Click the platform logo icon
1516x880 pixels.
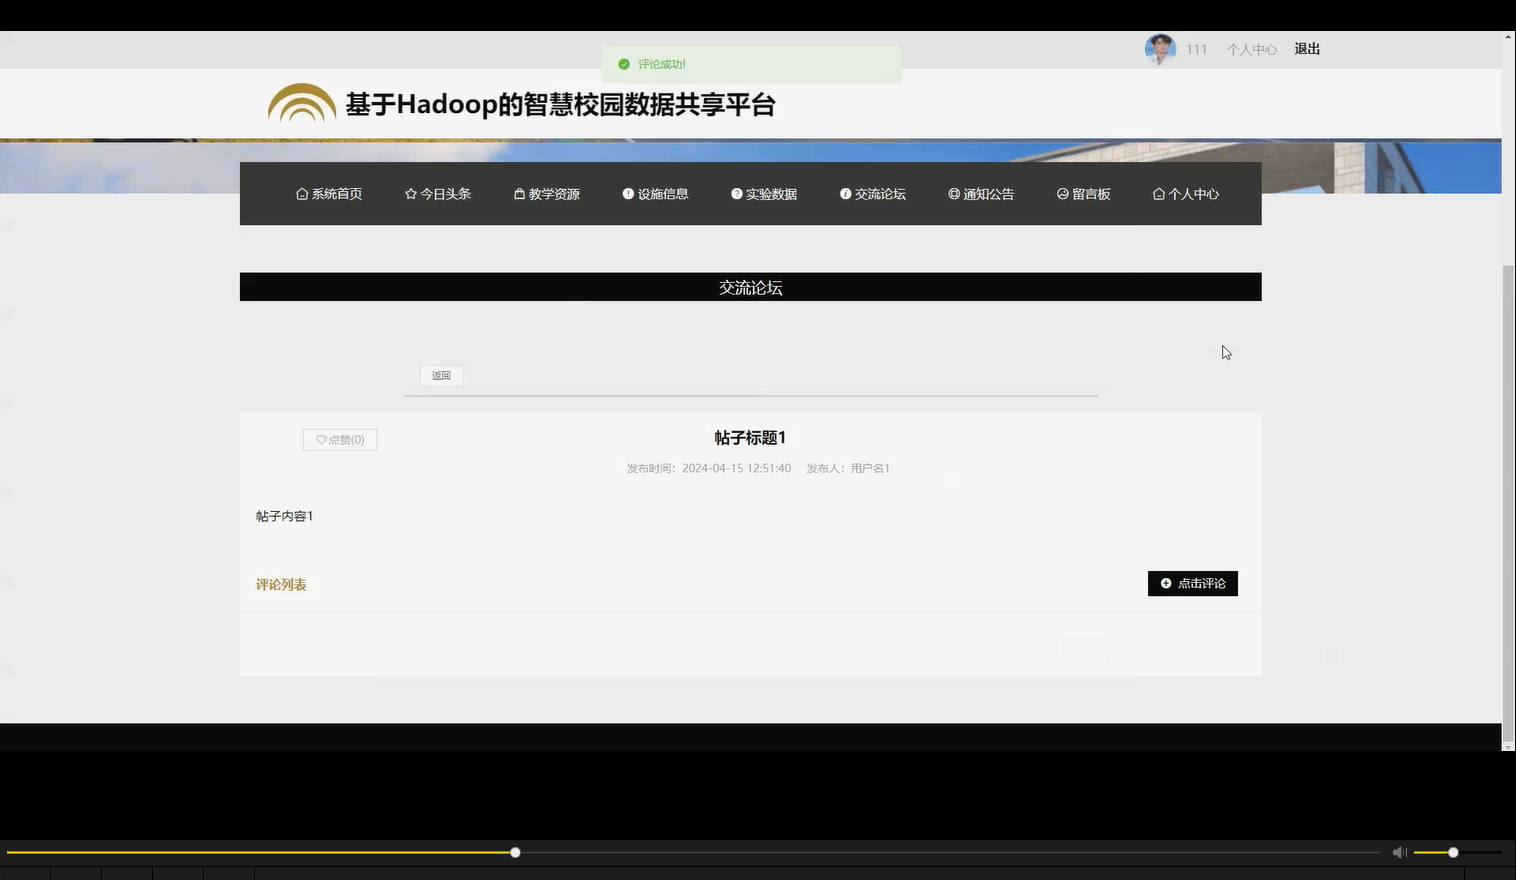[300, 102]
